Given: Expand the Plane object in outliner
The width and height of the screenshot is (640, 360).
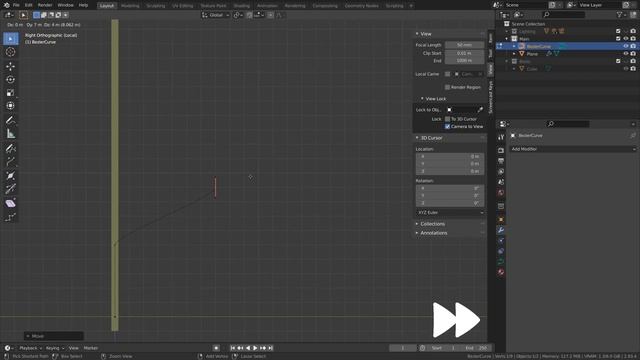Looking at the screenshot, I should point(514,54).
